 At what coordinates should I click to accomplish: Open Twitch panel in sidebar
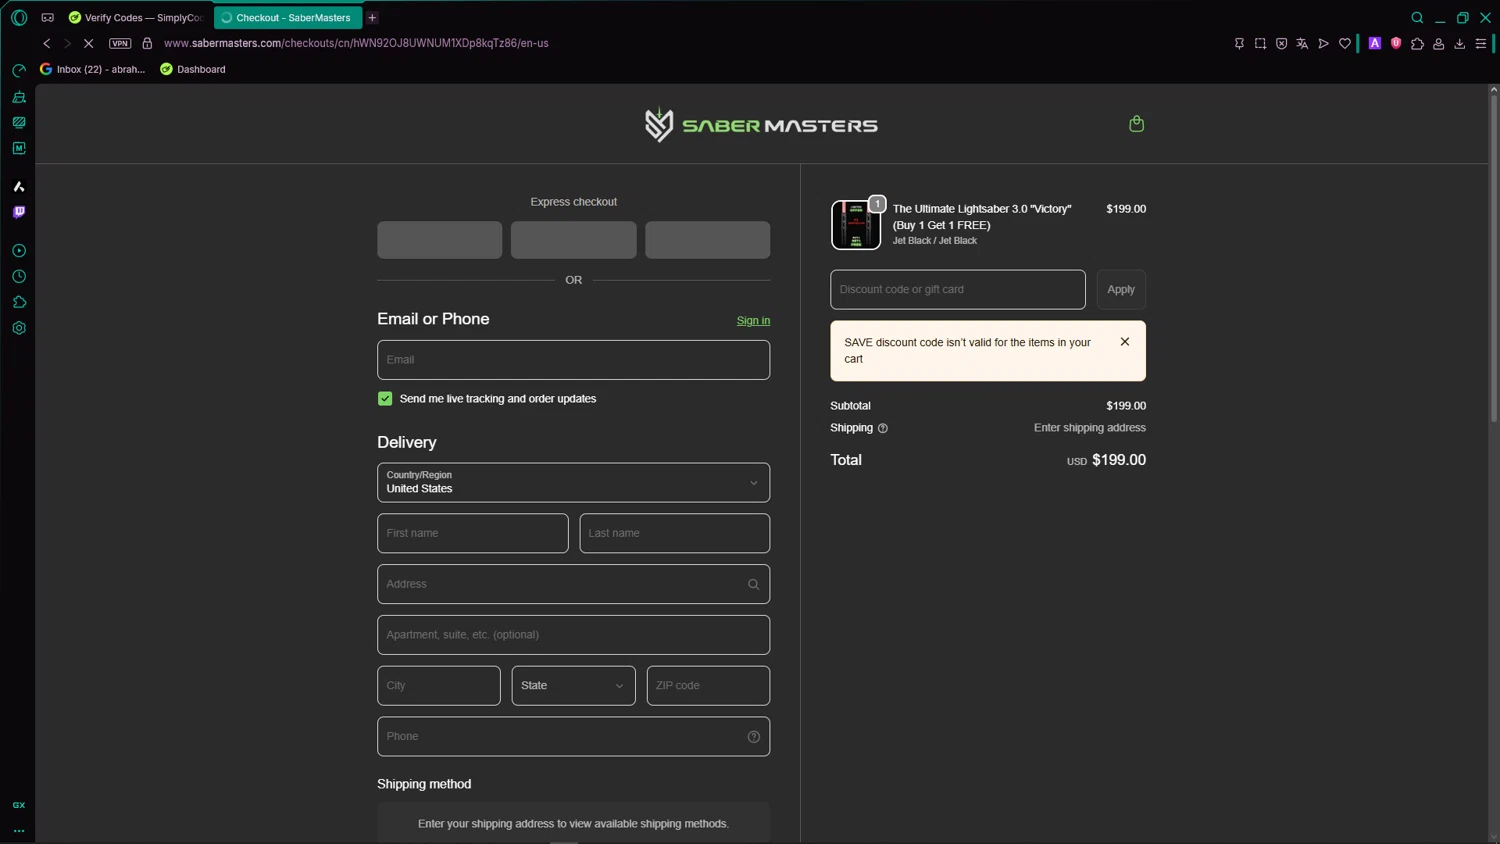[19, 212]
